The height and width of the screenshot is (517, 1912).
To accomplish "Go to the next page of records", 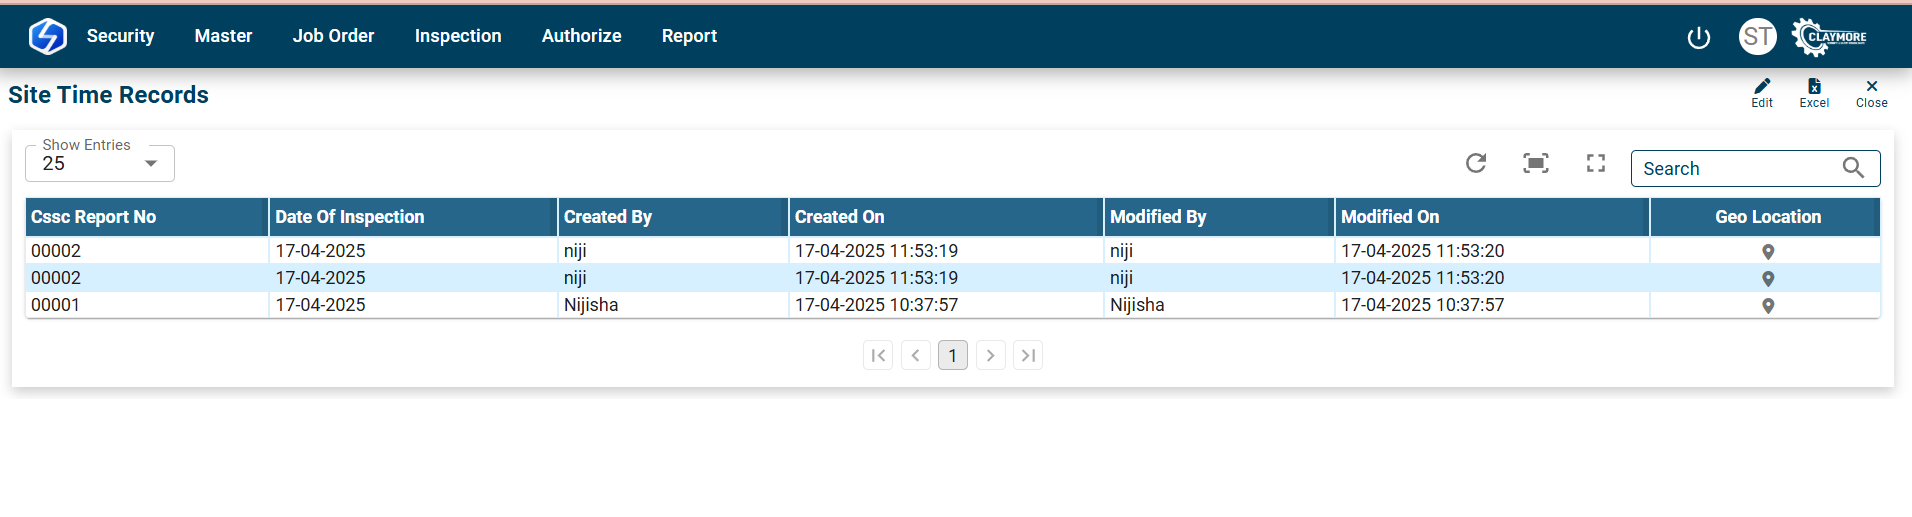I will point(990,355).
